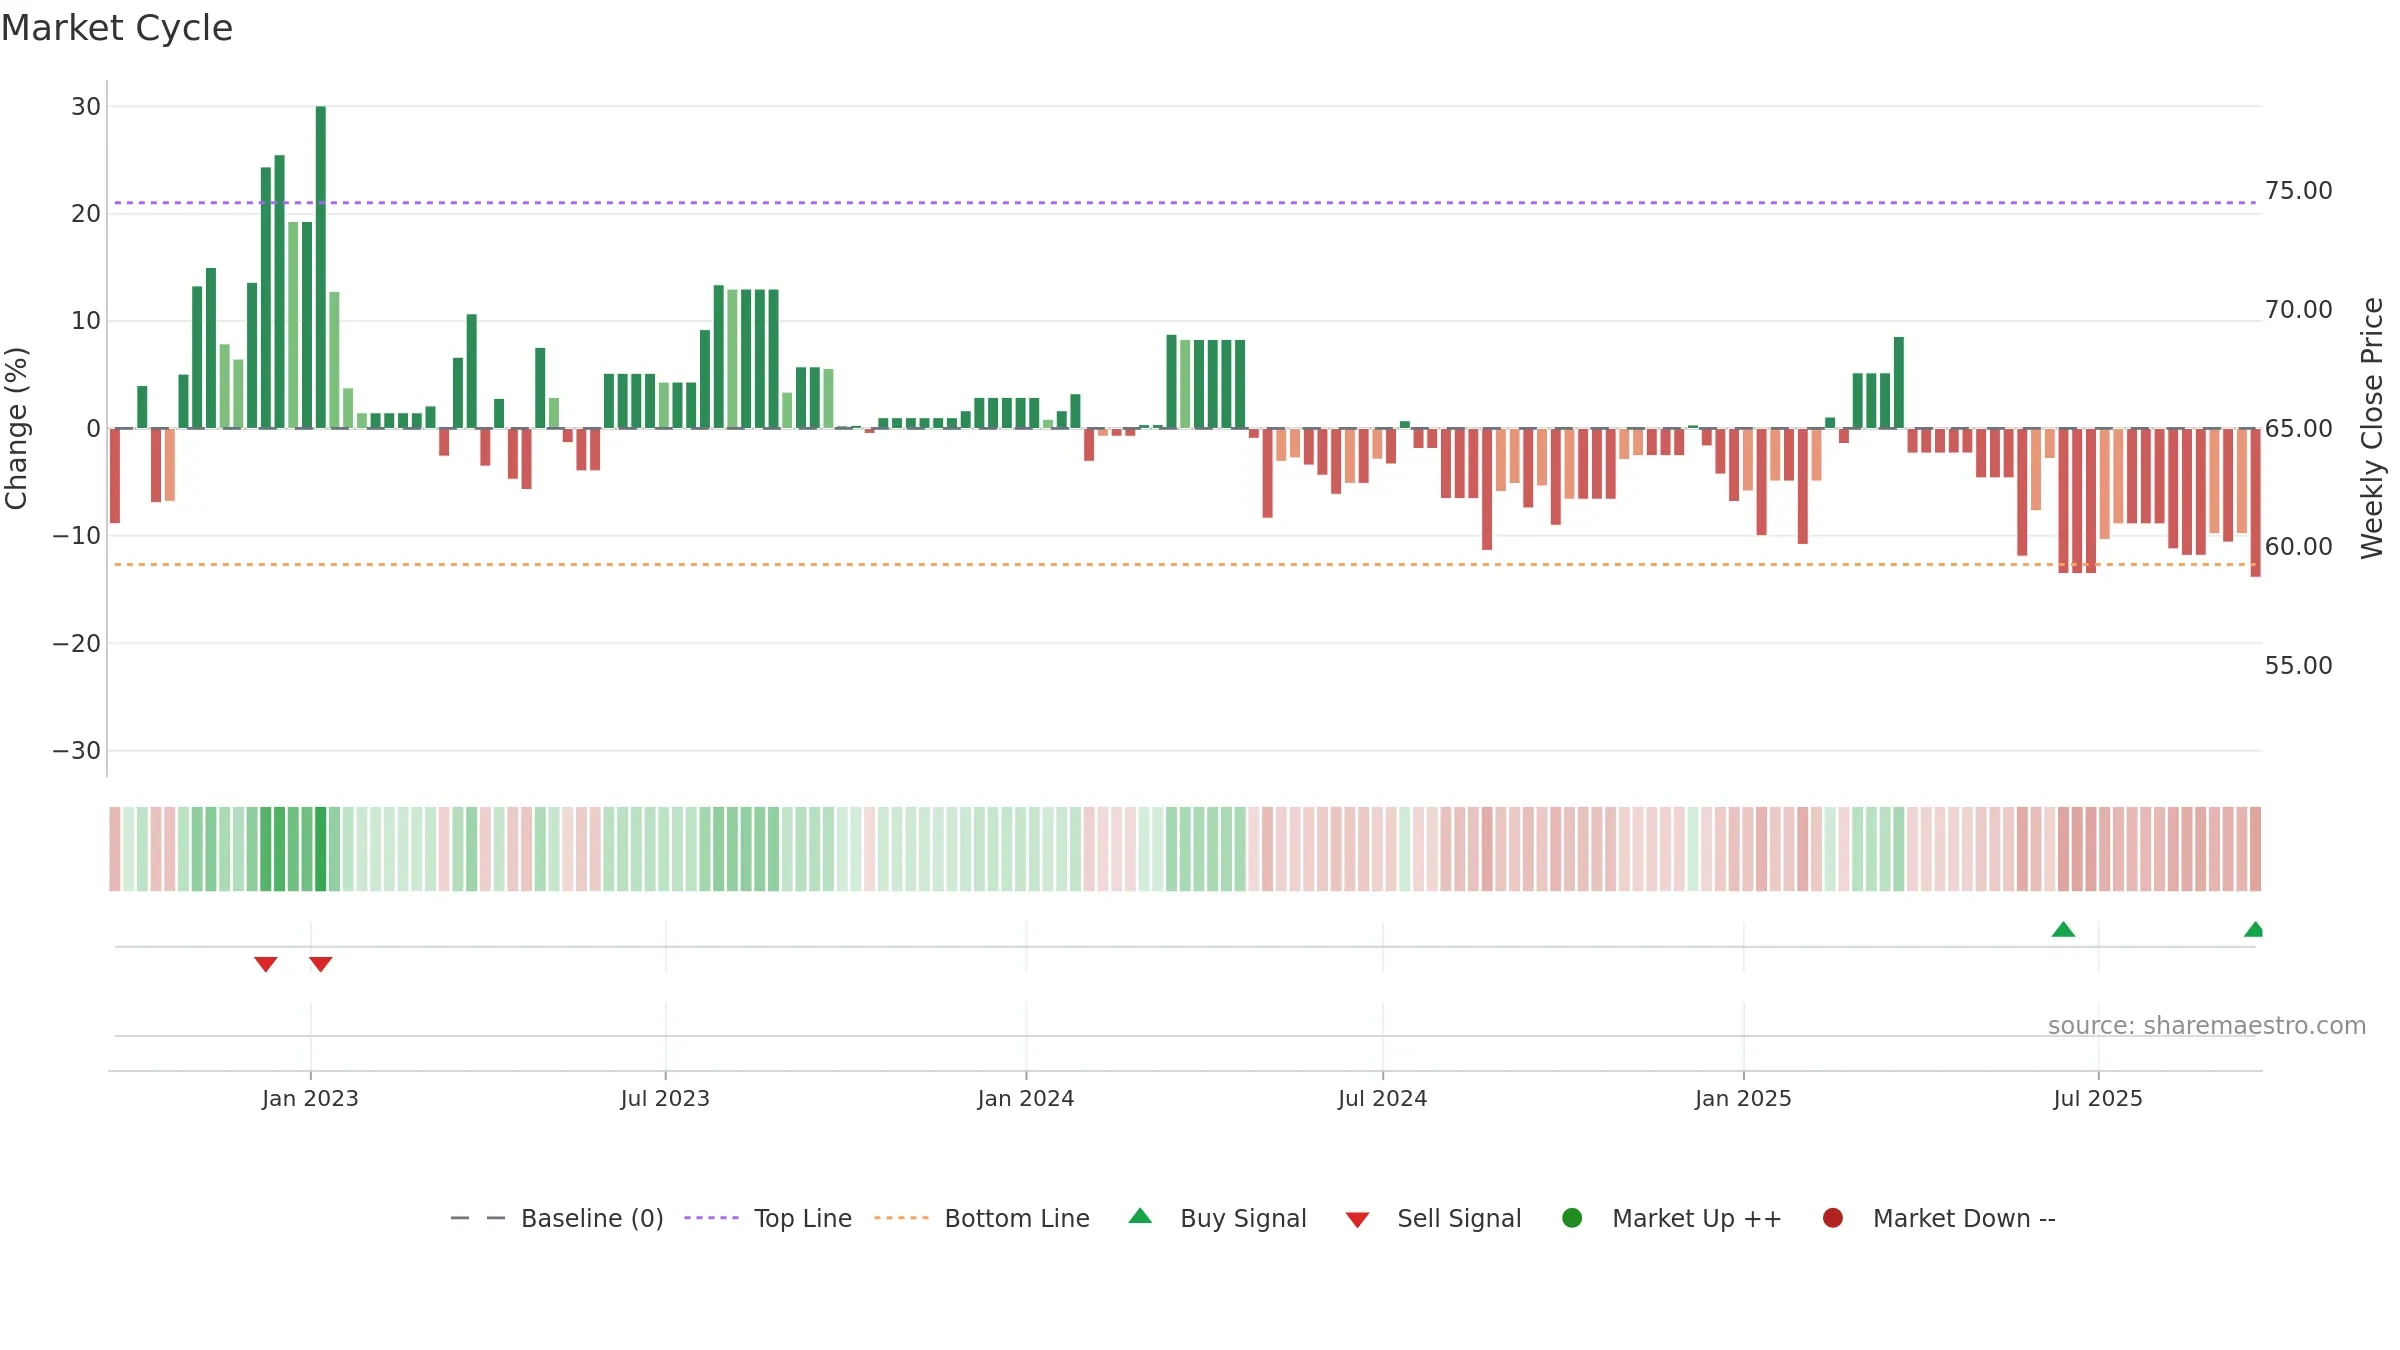Click the Market Cycle chart title
Viewport: 2400px width, 1350px height.
click(x=117, y=28)
